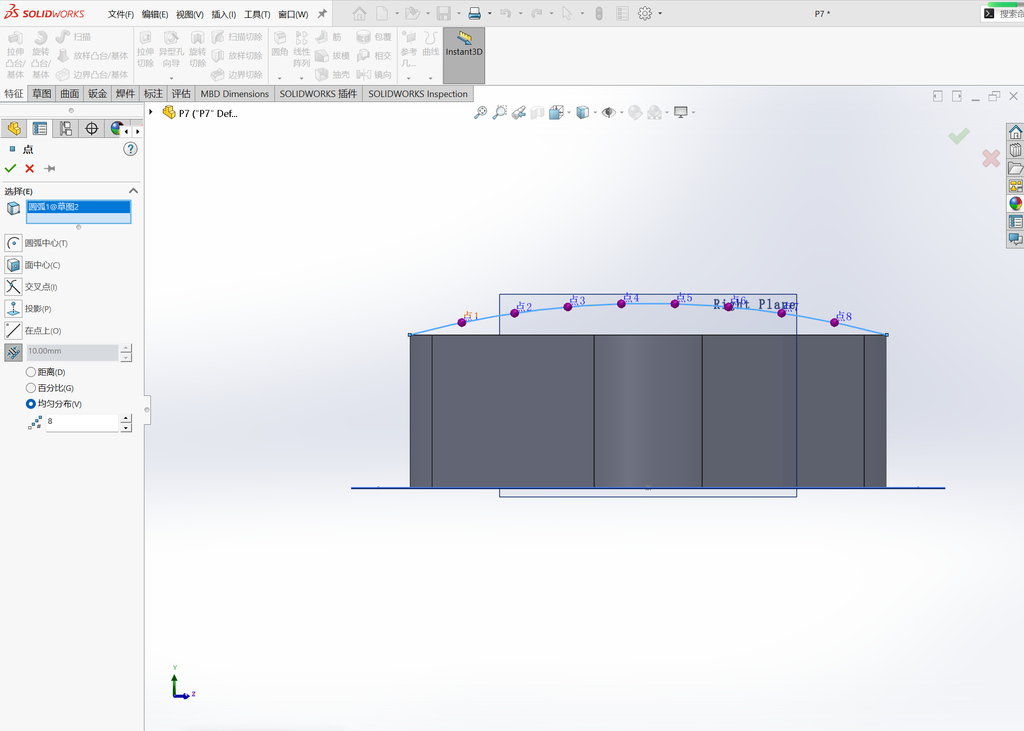Image resolution: width=1024 pixels, height=731 pixels.
Task: Increase the point count with up spinner
Action: [126, 418]
